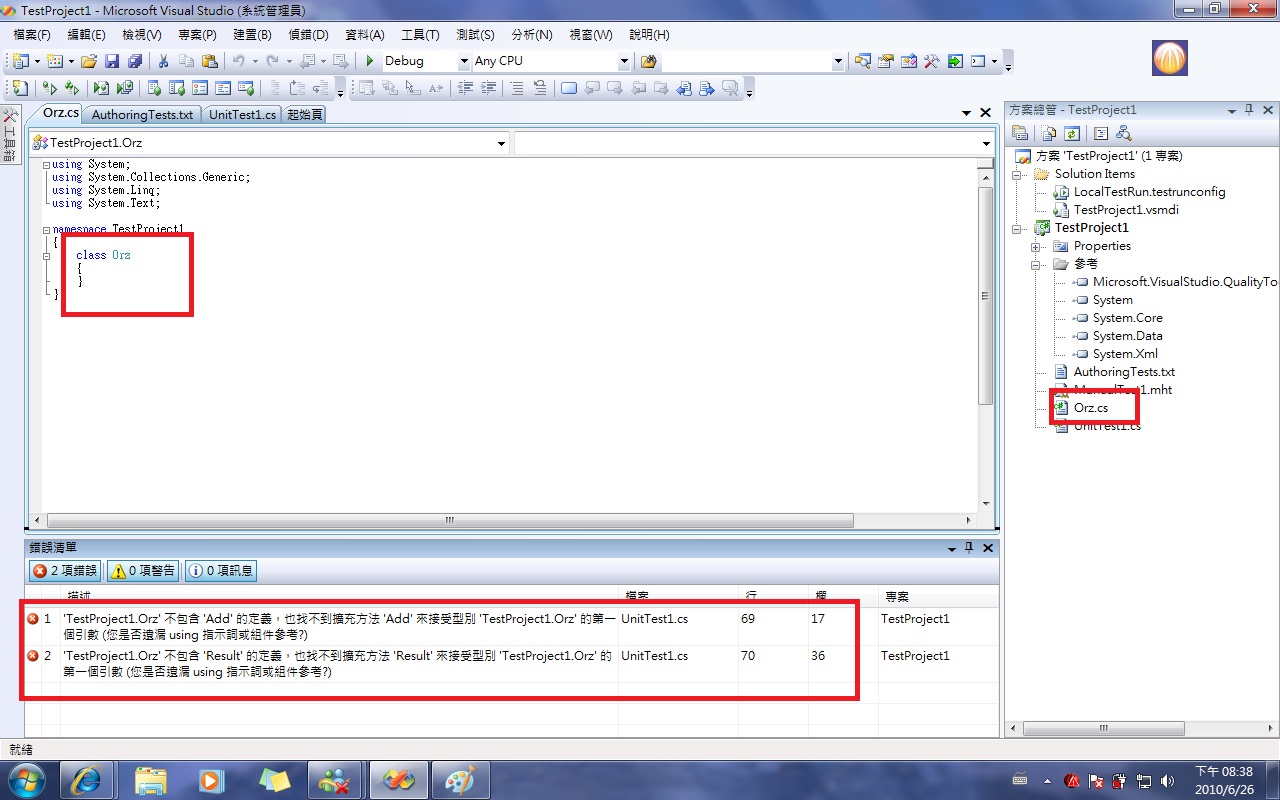Toggle the 0 項訊息 messages filter

[220, 571]
